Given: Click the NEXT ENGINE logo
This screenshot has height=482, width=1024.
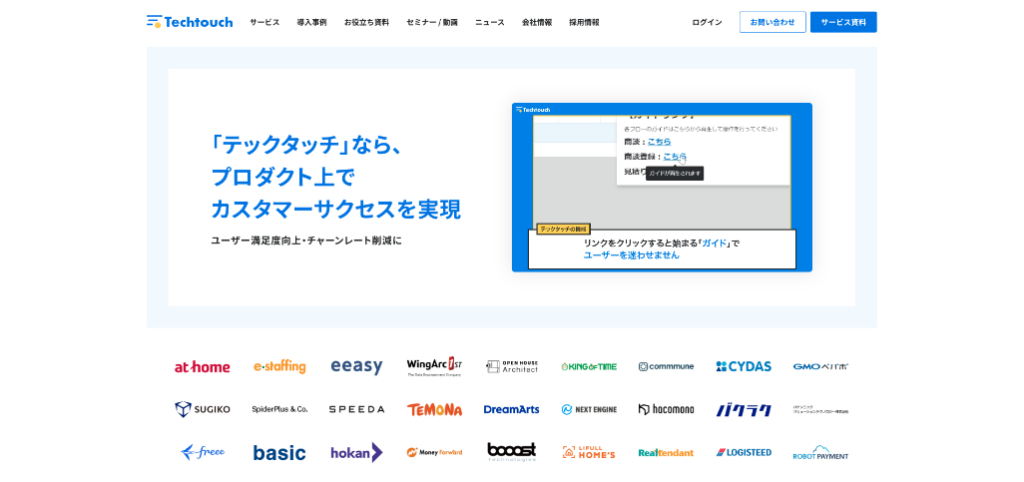Looking at the screenshot, I should coord(589,410).
